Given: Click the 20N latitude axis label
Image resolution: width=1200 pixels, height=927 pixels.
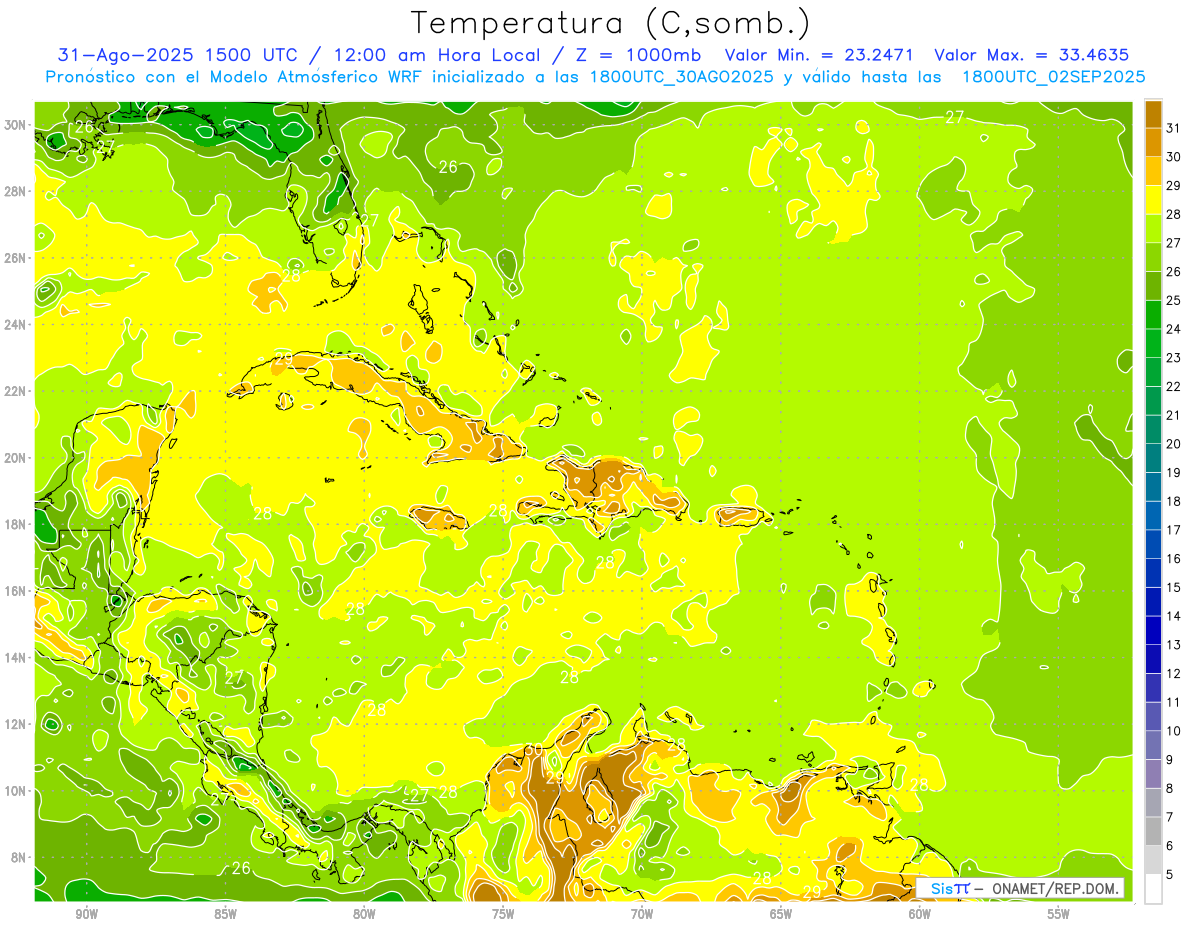Looking at the screenshot, I should tap(14, 458).
